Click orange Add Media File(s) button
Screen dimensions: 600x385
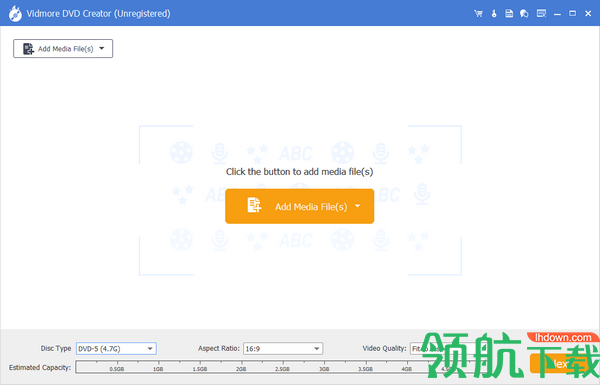click(x=299, y=206)
